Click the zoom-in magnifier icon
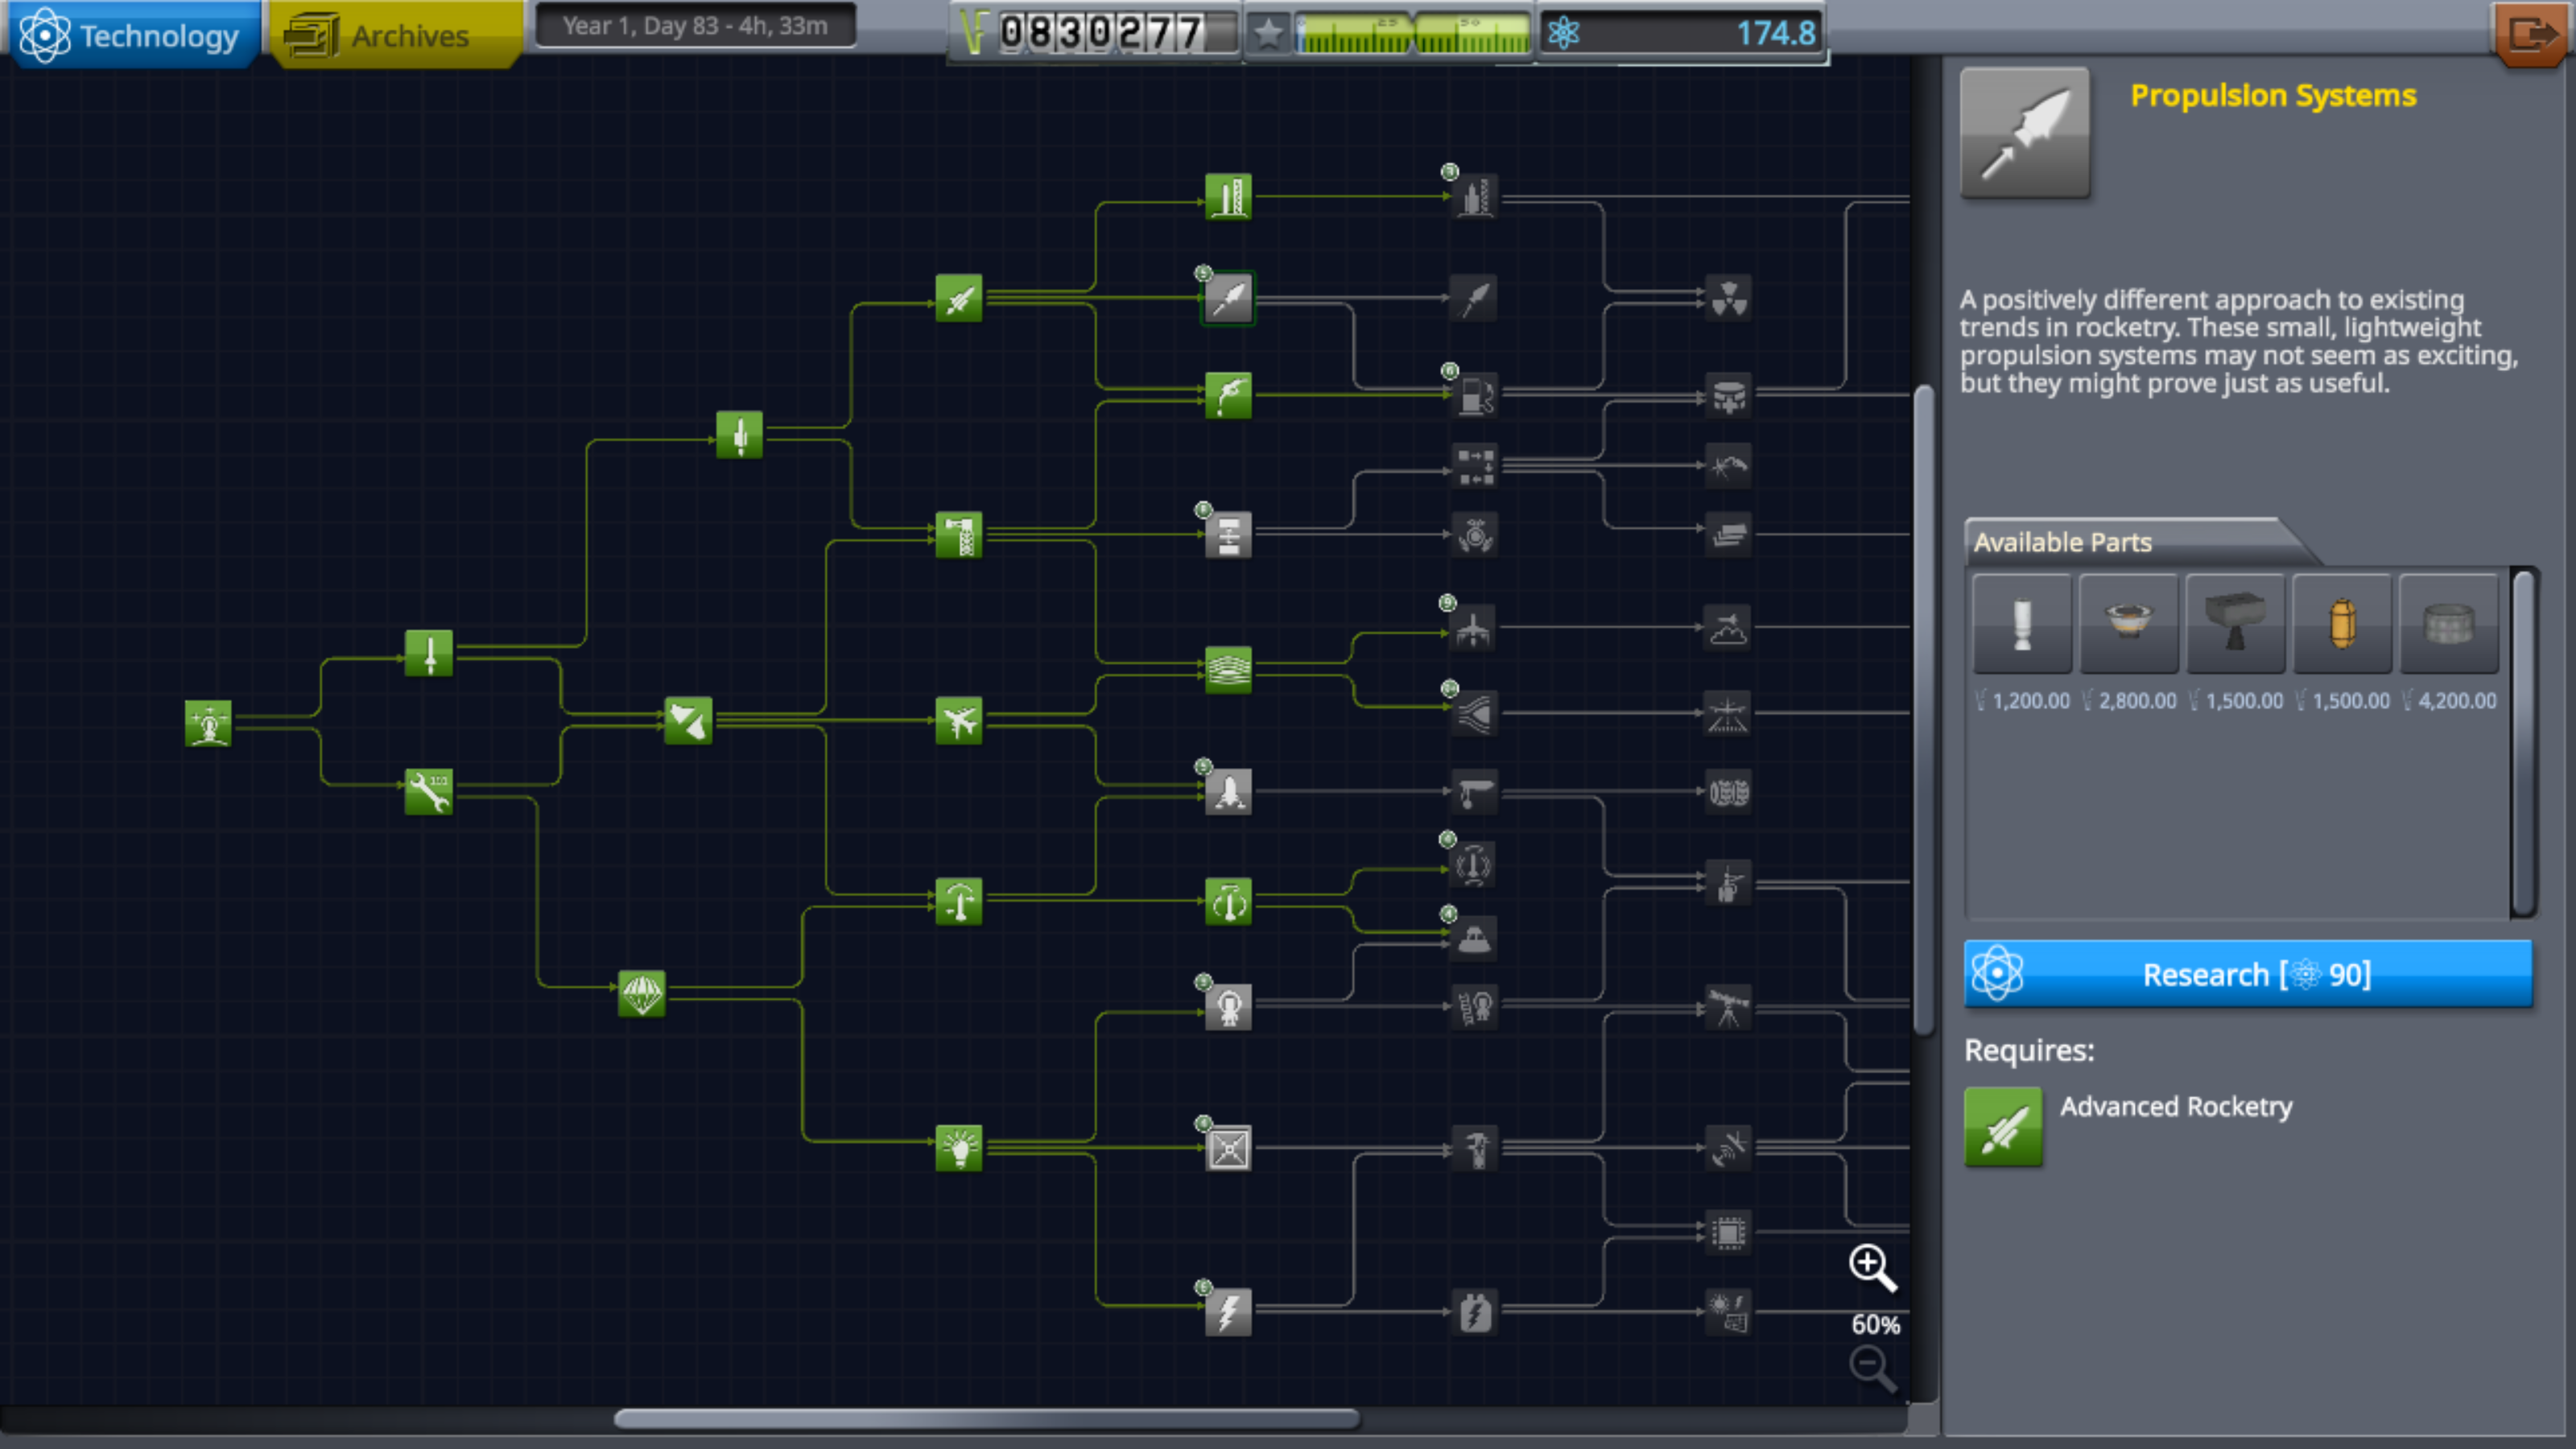The height and width of the screenshot is (1449, 2576). (1872, 1268)
